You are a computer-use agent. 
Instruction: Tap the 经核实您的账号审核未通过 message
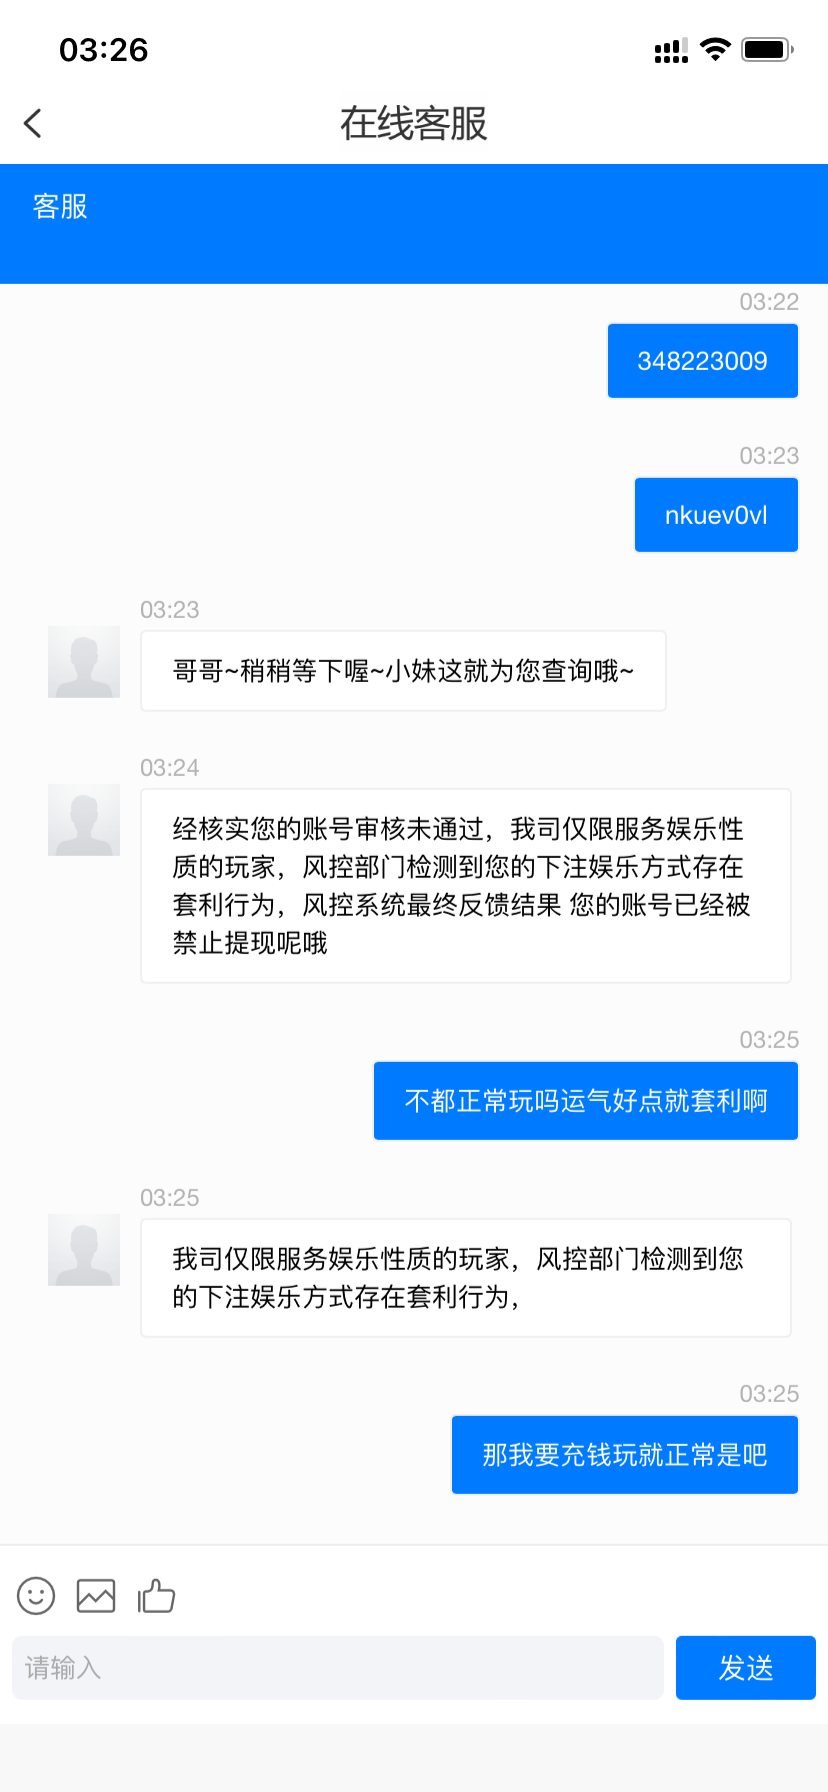(x=465, y=885)
